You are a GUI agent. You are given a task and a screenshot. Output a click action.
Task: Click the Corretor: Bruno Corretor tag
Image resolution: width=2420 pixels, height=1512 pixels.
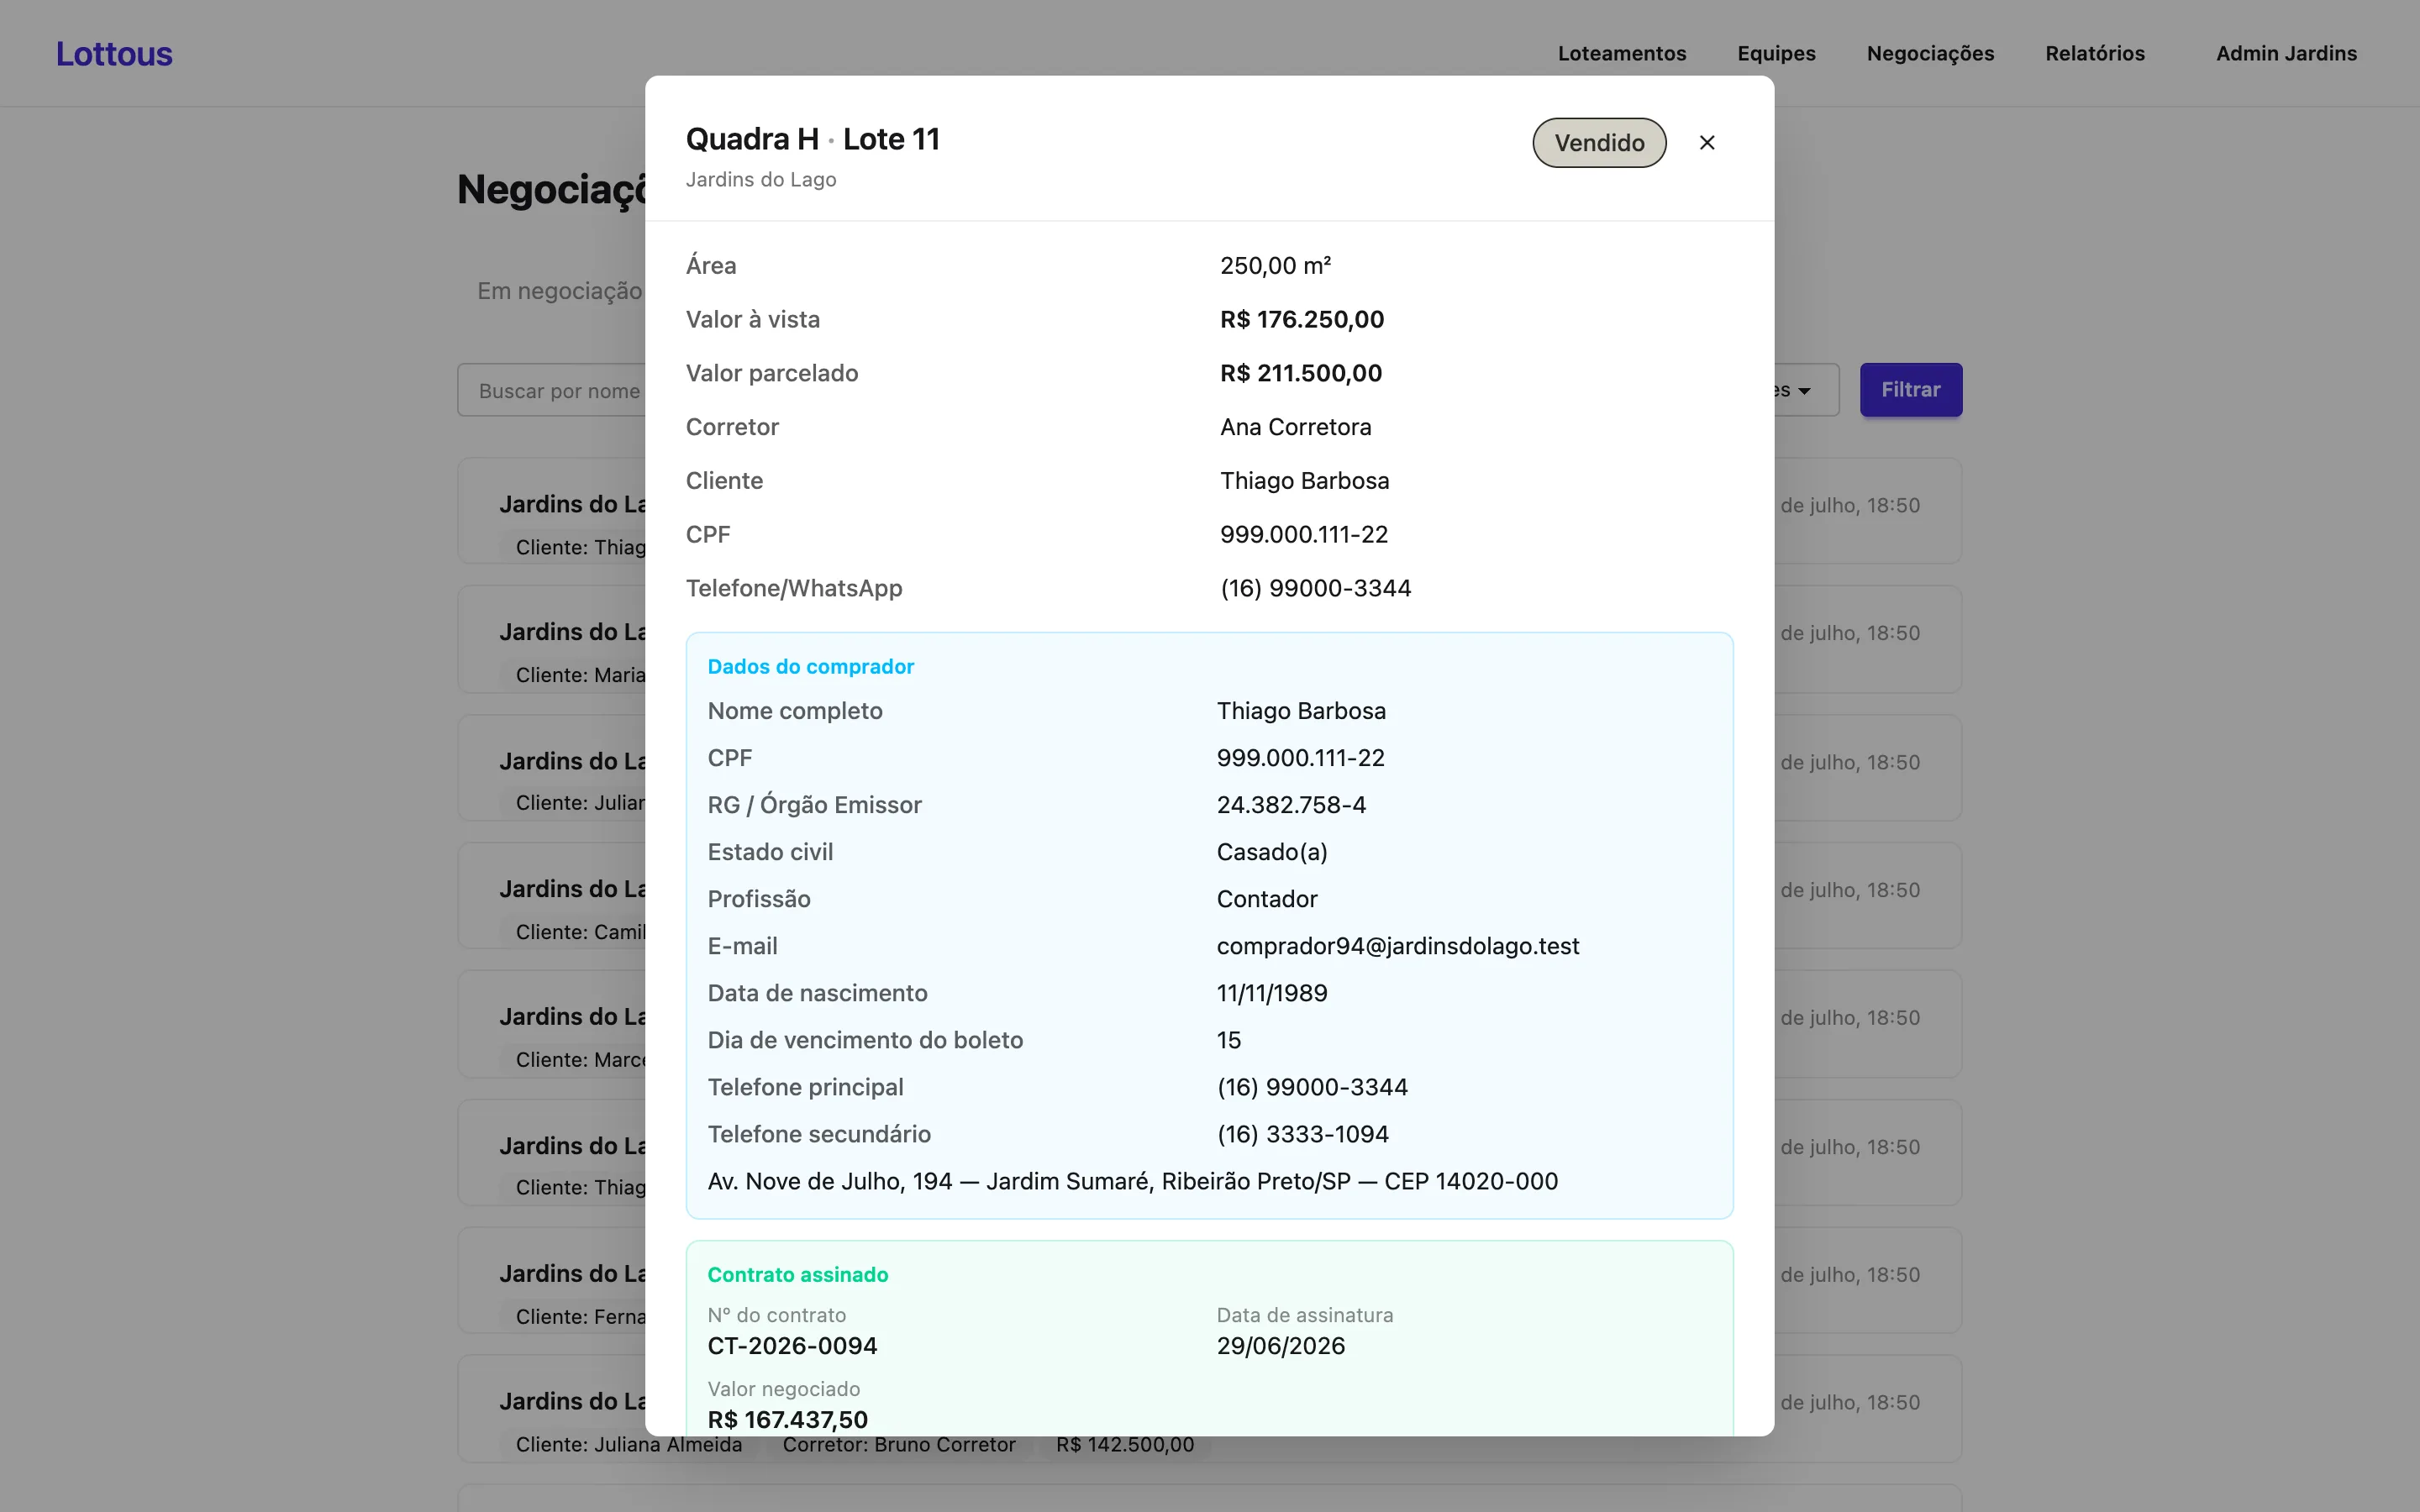[x=898, y=1444]
